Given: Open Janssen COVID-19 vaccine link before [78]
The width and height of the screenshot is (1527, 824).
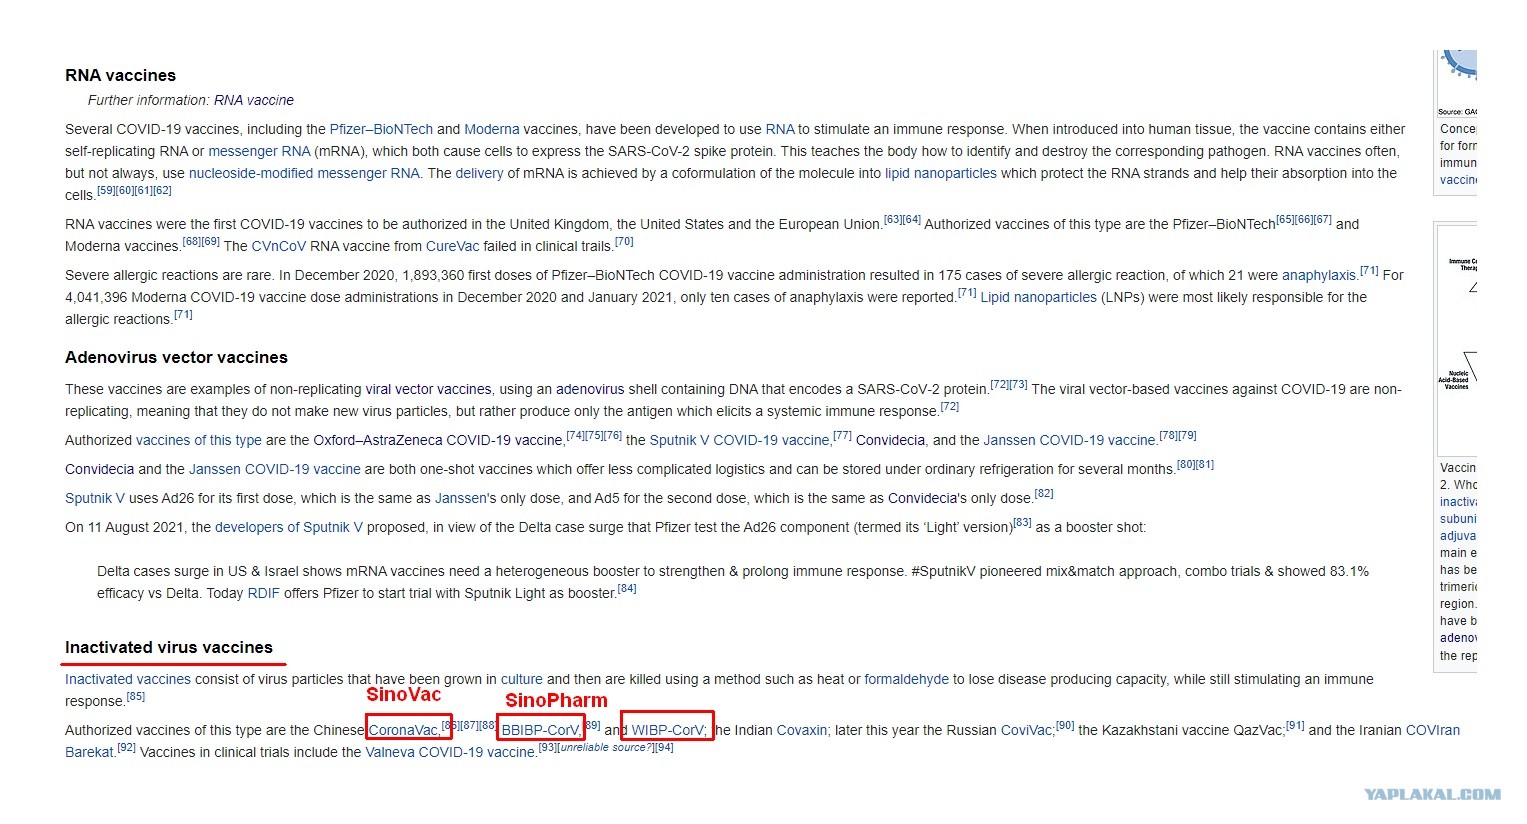Looking at the screenshot, I should (x=1069, y=440).
